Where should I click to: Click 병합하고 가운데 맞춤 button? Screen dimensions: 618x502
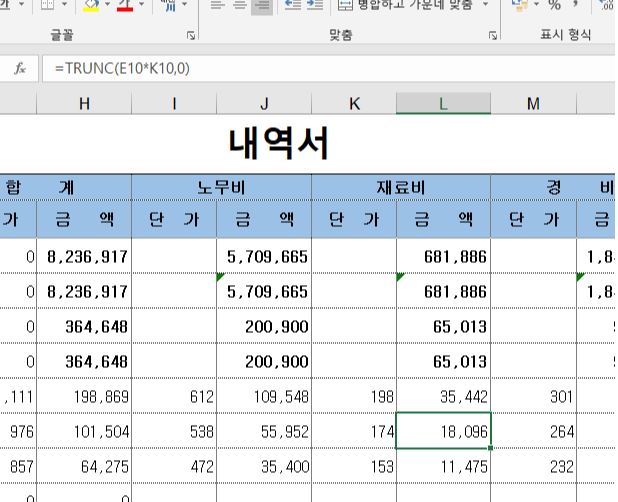pos(406,5)
